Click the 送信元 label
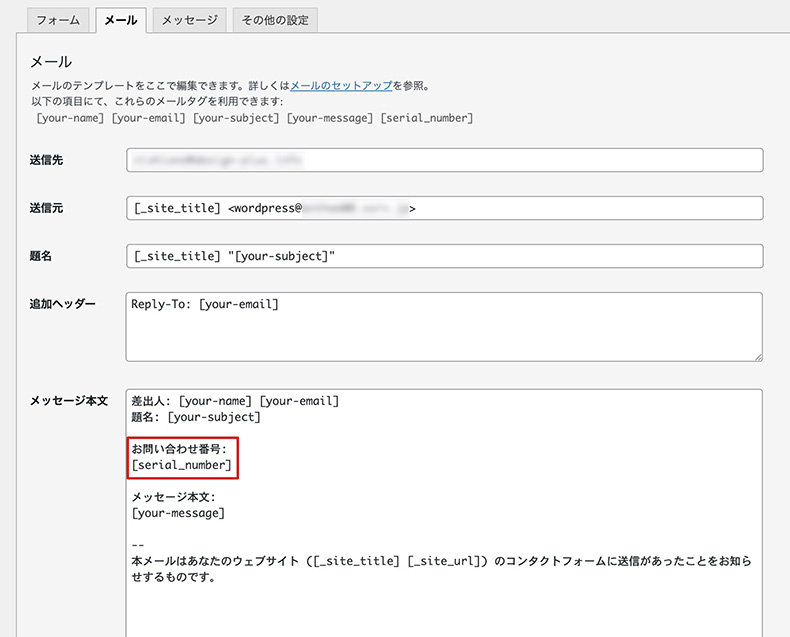Screen dimensions: 790x637 (46, 208)
